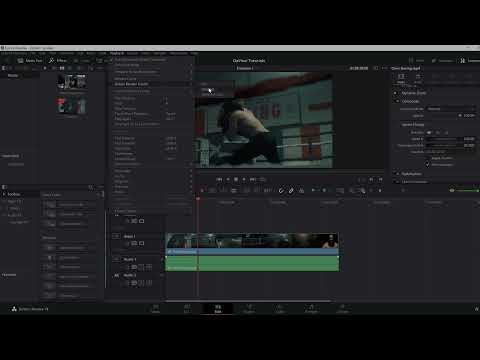Click the viewer timecode field
The image size is (480, 360).
coord(359,68)
